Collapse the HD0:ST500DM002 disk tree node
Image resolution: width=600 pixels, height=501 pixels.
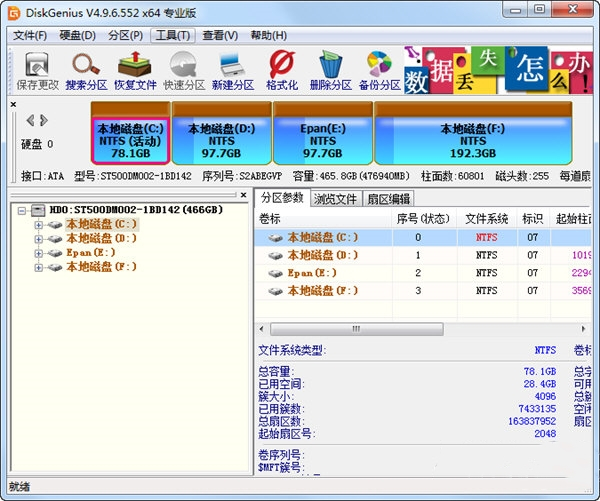(x=24, y=211)
